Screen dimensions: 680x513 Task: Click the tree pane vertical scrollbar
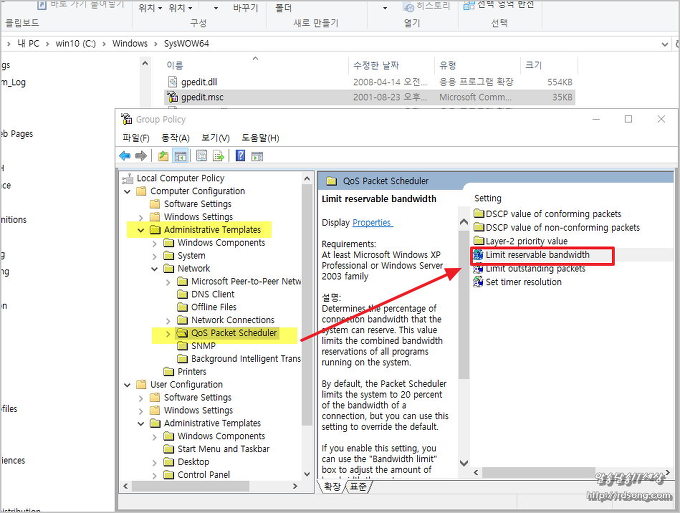click(x=306, y=300)
